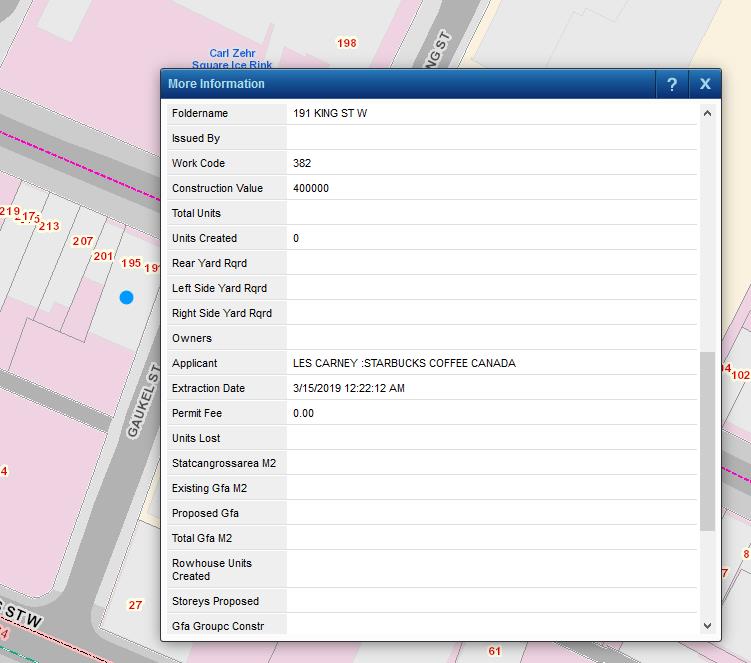
Task: Select address number 201 on the map
Action: (x=103, y=256)
